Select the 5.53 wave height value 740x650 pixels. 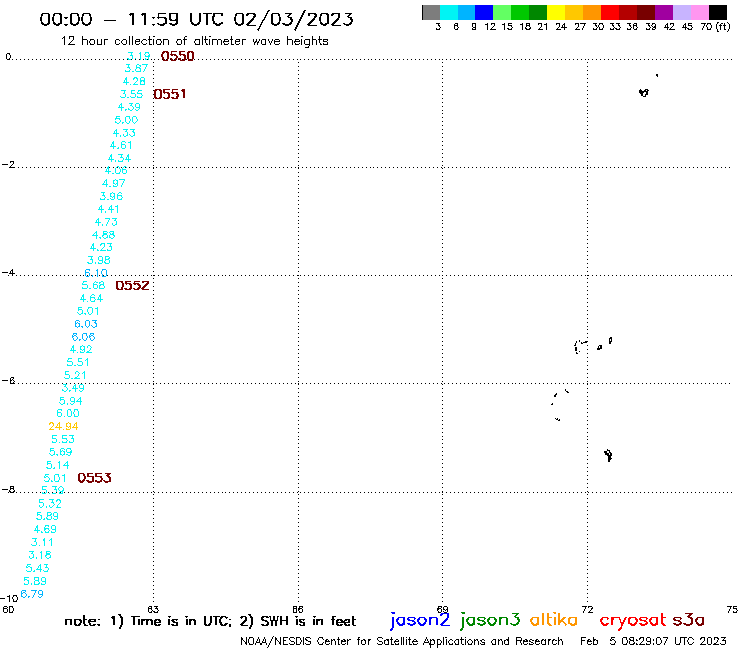(x=63, y=439)
